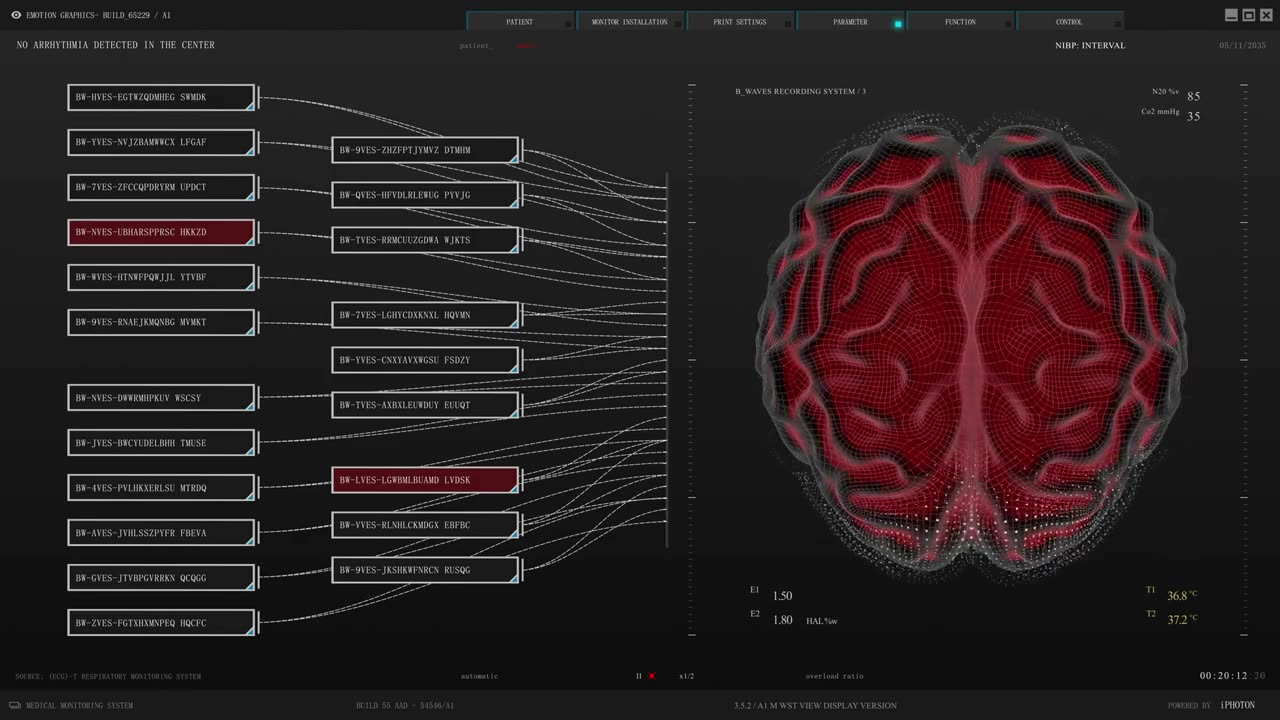Select the red BW-LVES-LGWBMLBUAMD LVDSK node

click(426, 480)
